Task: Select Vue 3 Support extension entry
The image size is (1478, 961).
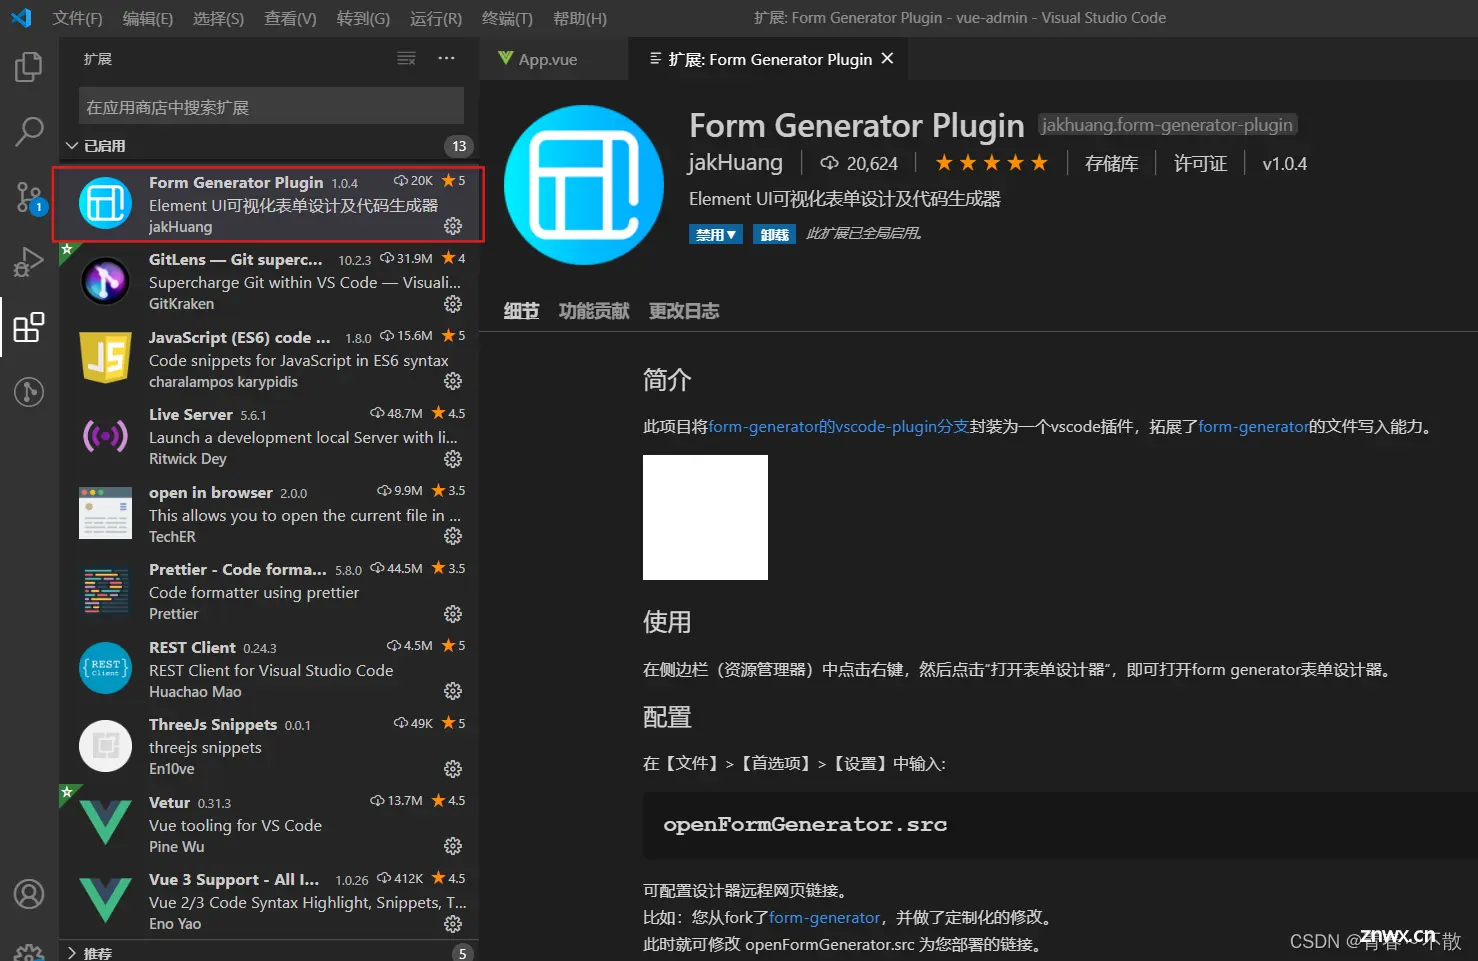Action: click(268, 901)
